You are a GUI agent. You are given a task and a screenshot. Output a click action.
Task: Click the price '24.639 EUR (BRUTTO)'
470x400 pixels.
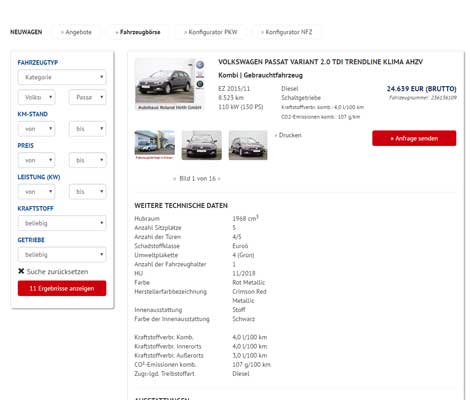point(421,89)
